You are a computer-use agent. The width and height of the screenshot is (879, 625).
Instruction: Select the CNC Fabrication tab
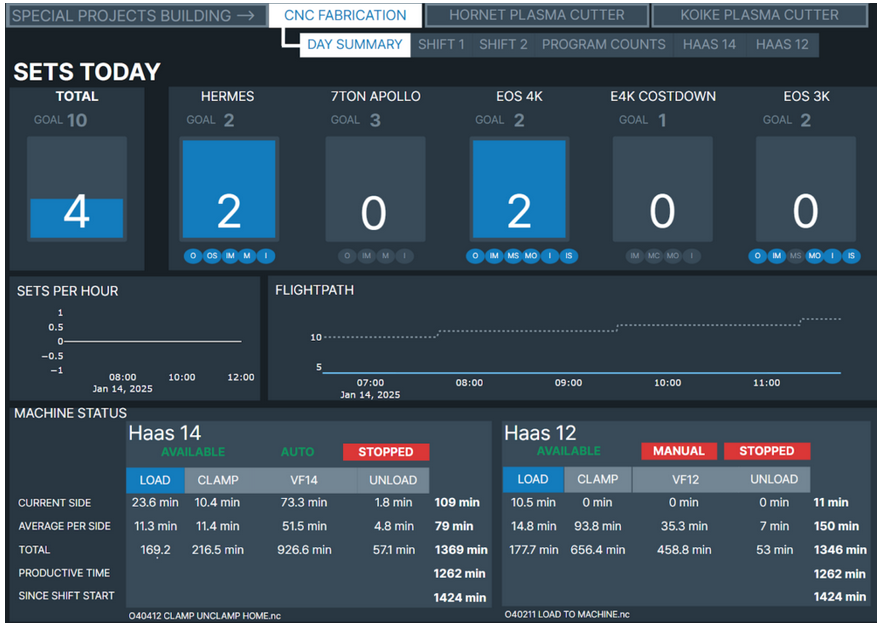(x=345, y=15)
